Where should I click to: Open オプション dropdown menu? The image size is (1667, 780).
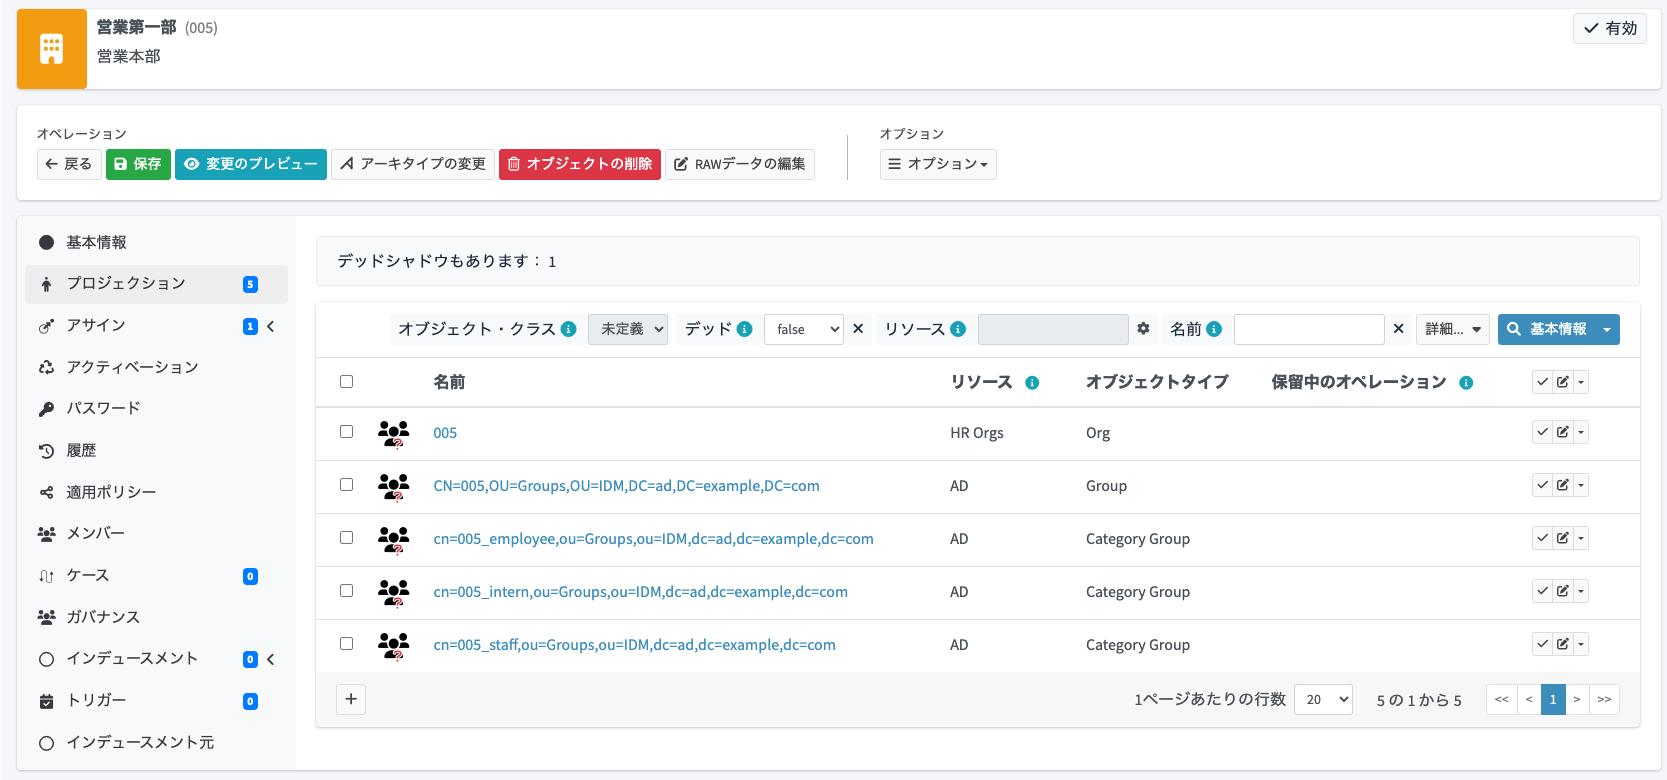click(x=938, y=164)
